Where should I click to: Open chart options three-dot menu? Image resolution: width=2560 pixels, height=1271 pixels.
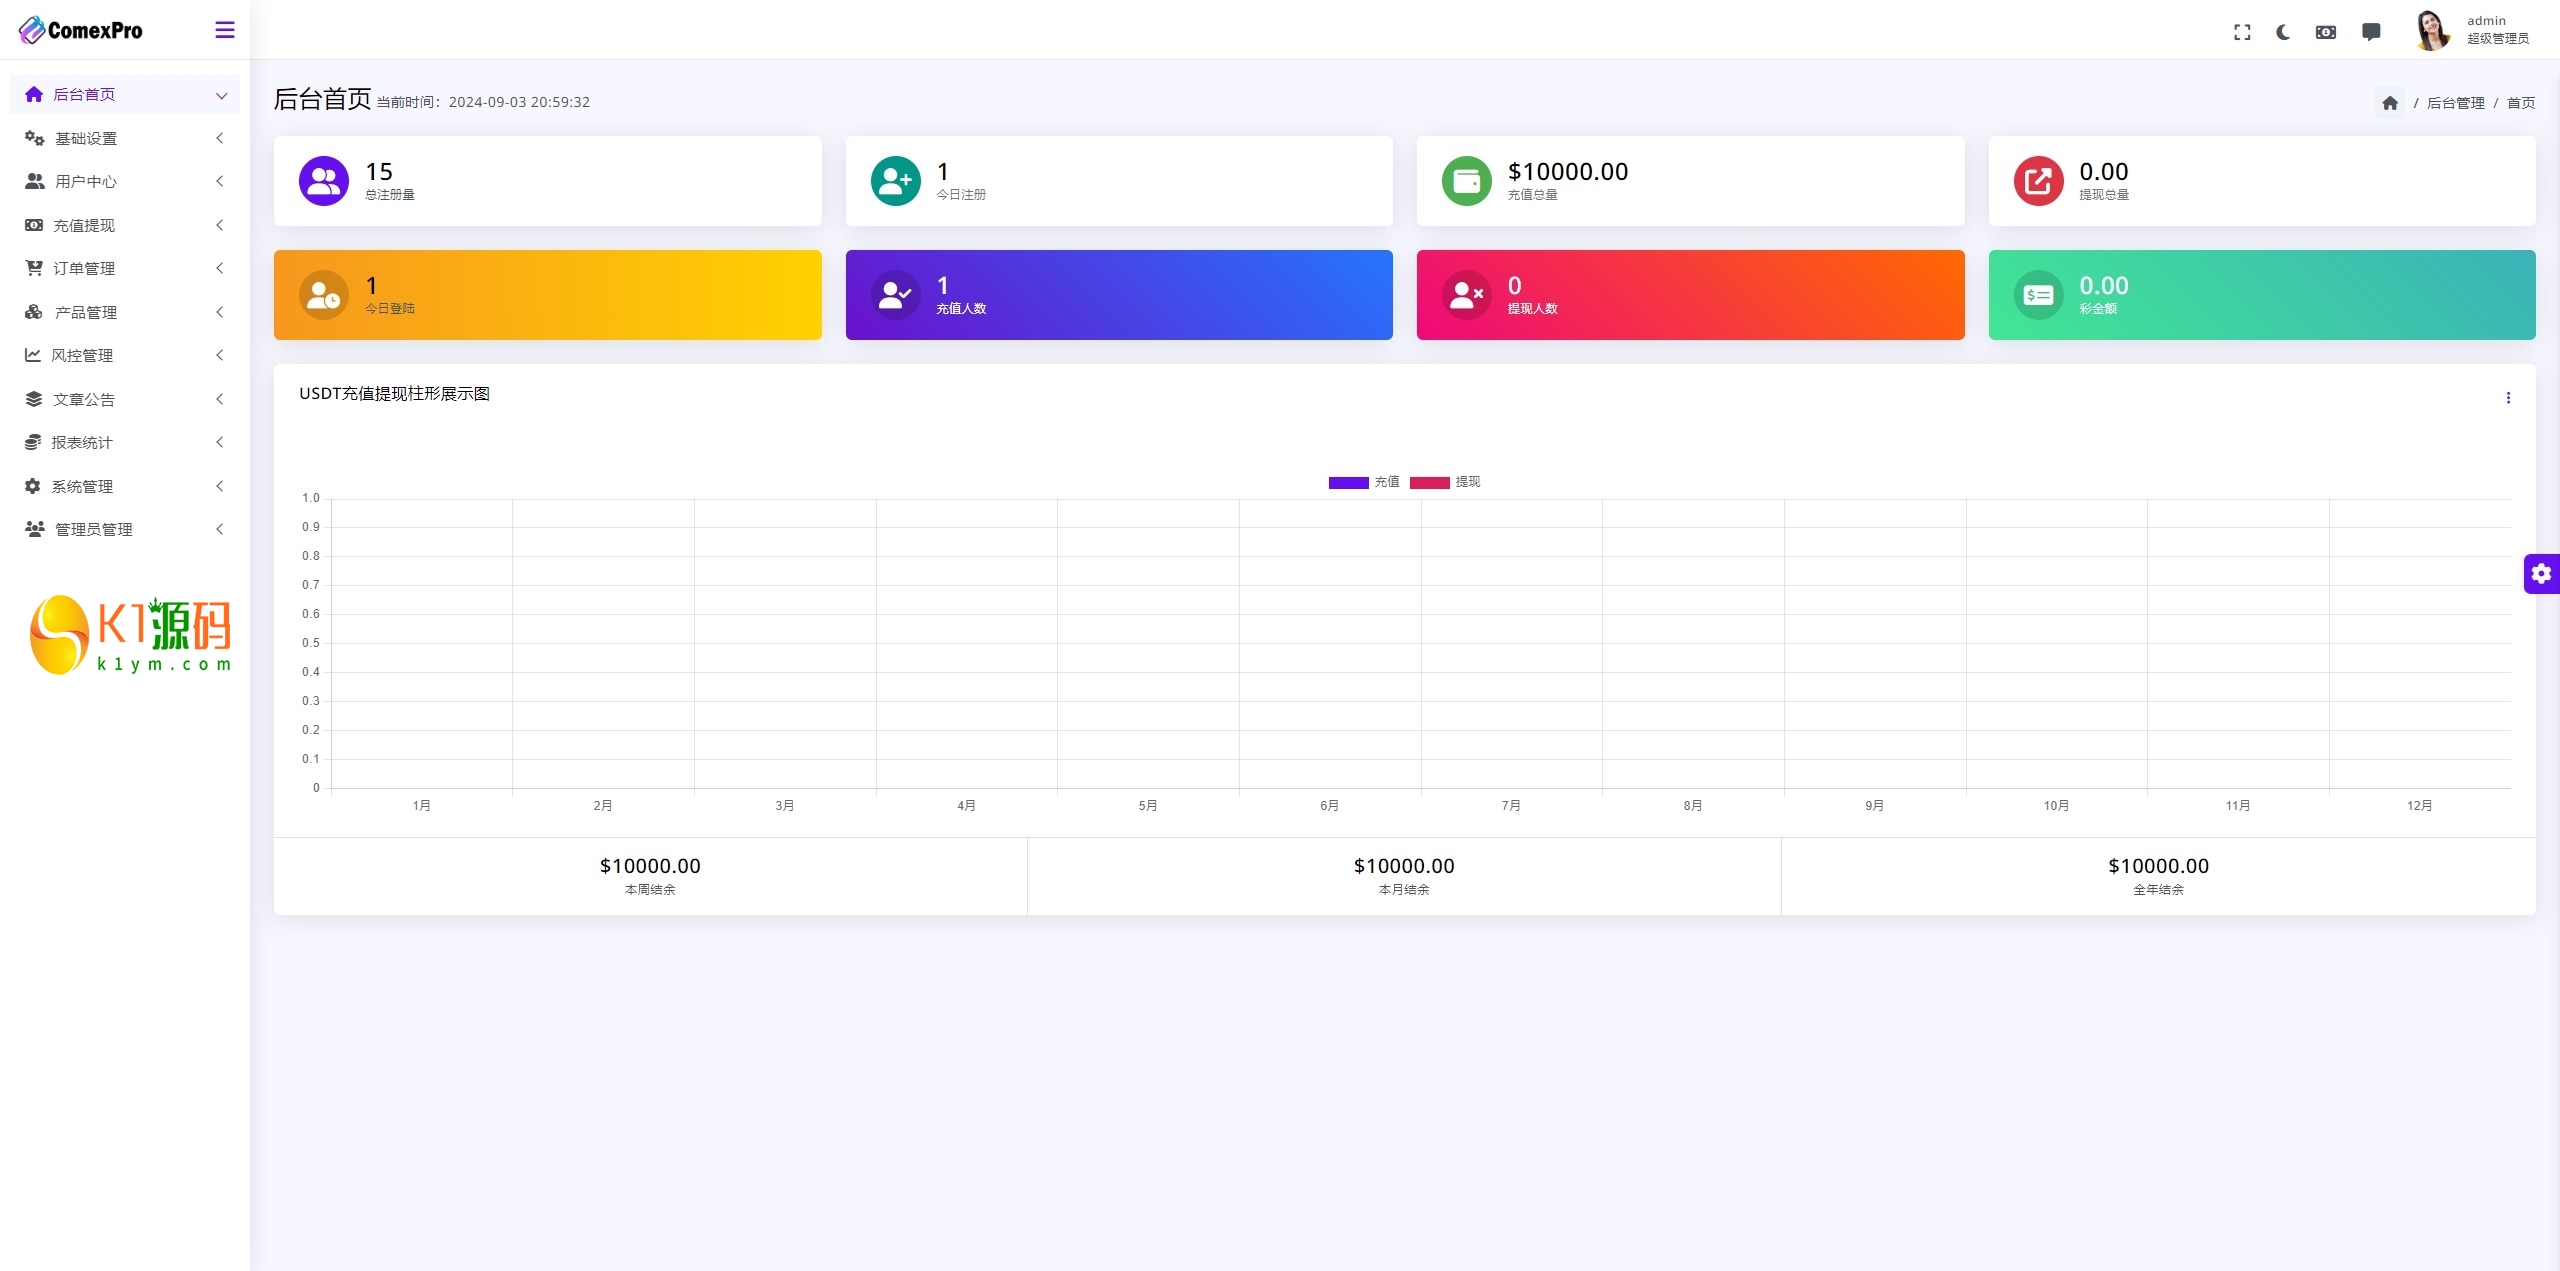2508,398
